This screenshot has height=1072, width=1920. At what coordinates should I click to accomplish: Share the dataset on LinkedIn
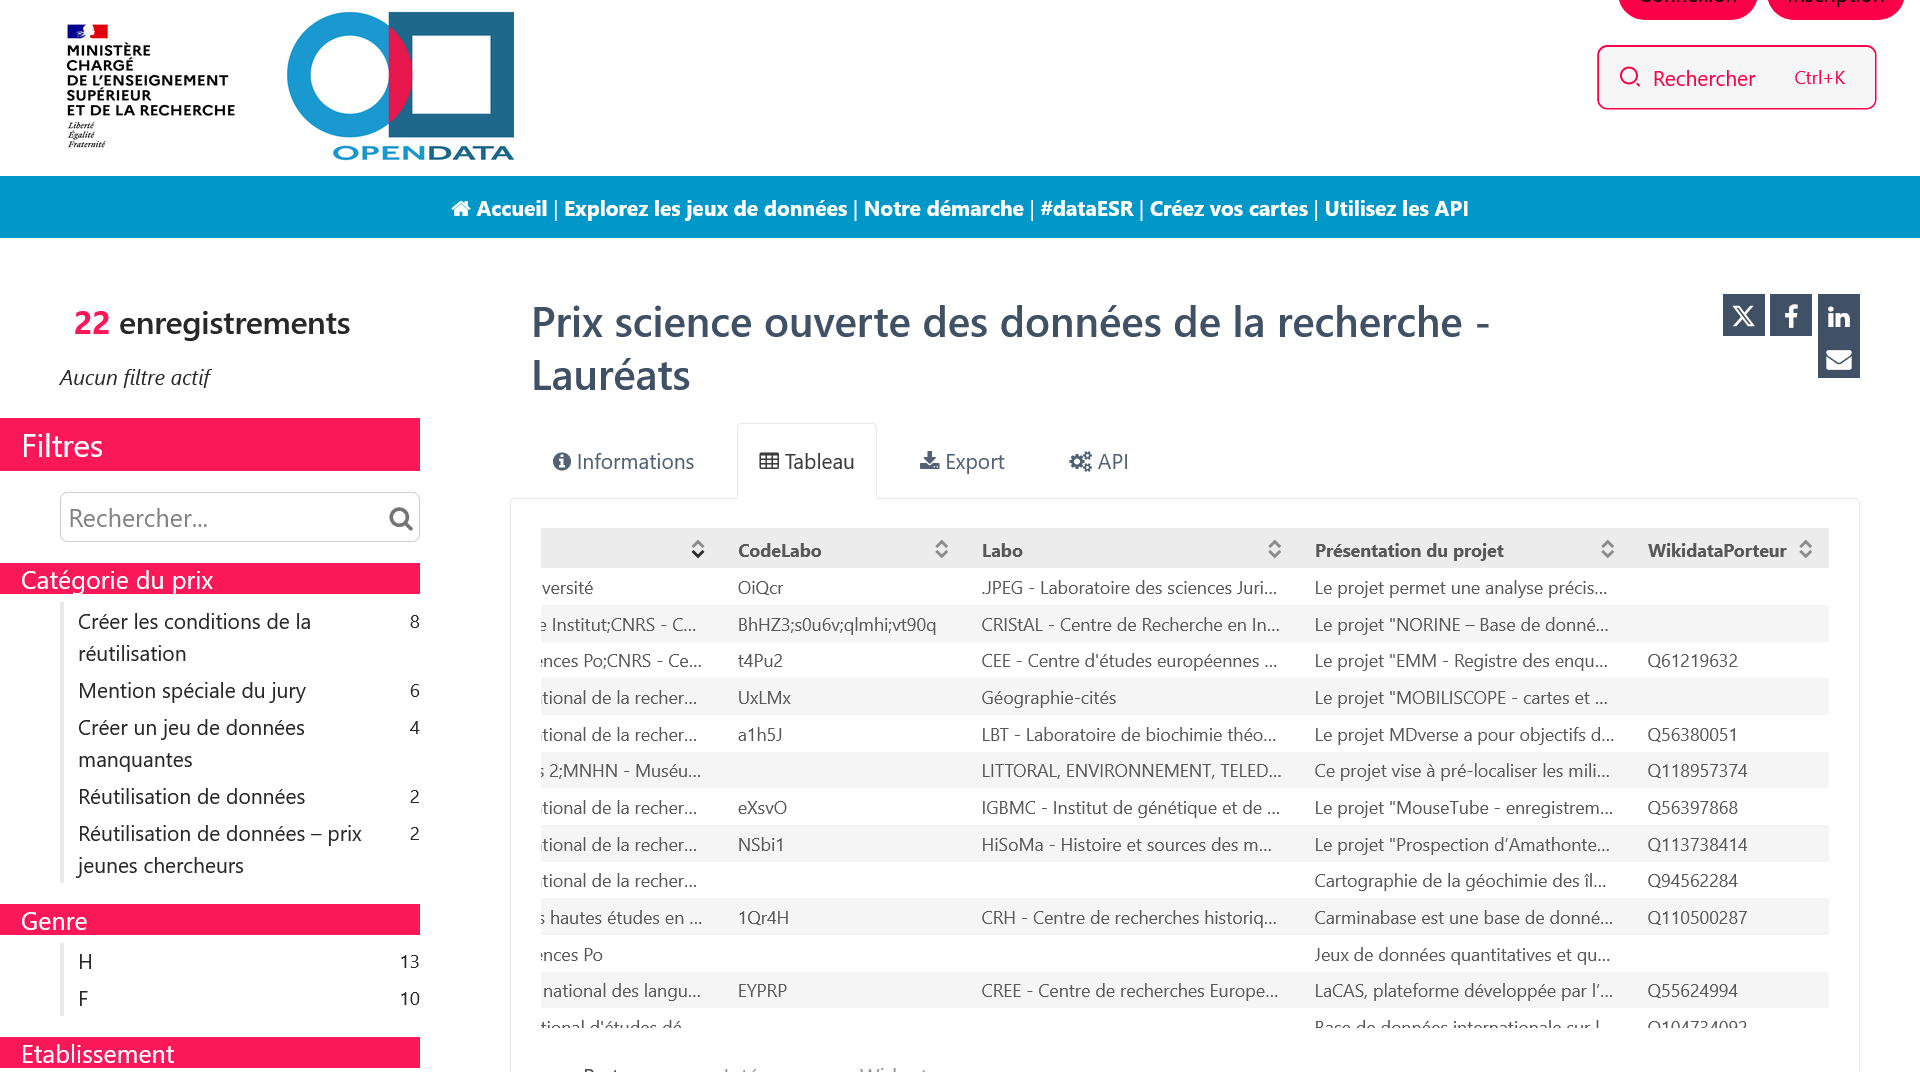tap(1838, 316)
